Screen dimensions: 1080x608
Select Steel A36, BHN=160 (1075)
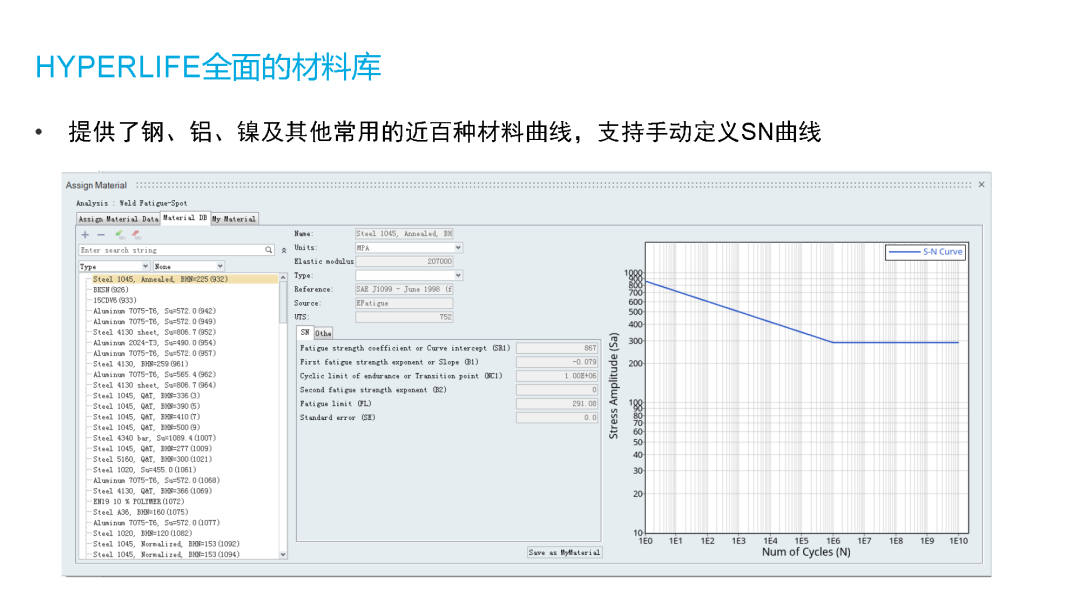point(141,512)
